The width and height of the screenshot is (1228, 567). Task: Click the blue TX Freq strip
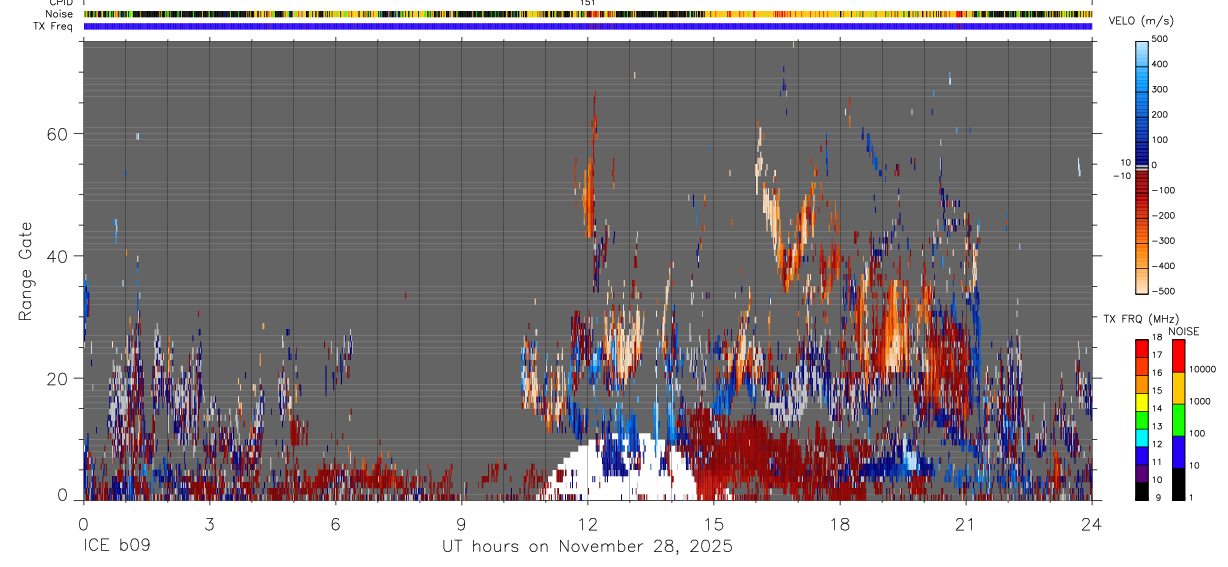click(x=588, y=26)
